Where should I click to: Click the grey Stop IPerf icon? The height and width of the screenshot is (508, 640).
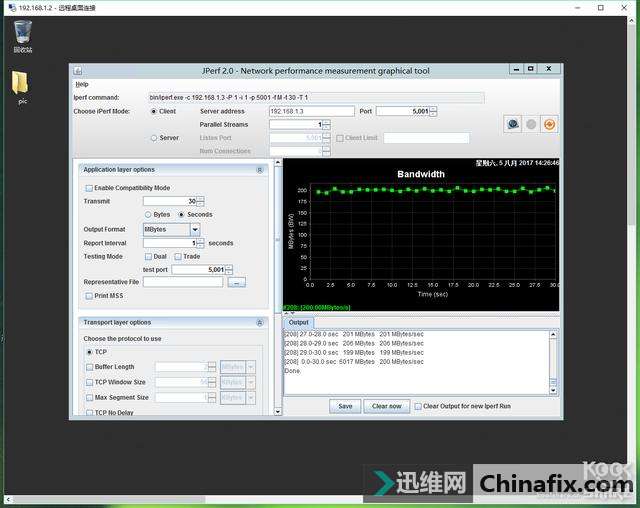pos(531,124)
